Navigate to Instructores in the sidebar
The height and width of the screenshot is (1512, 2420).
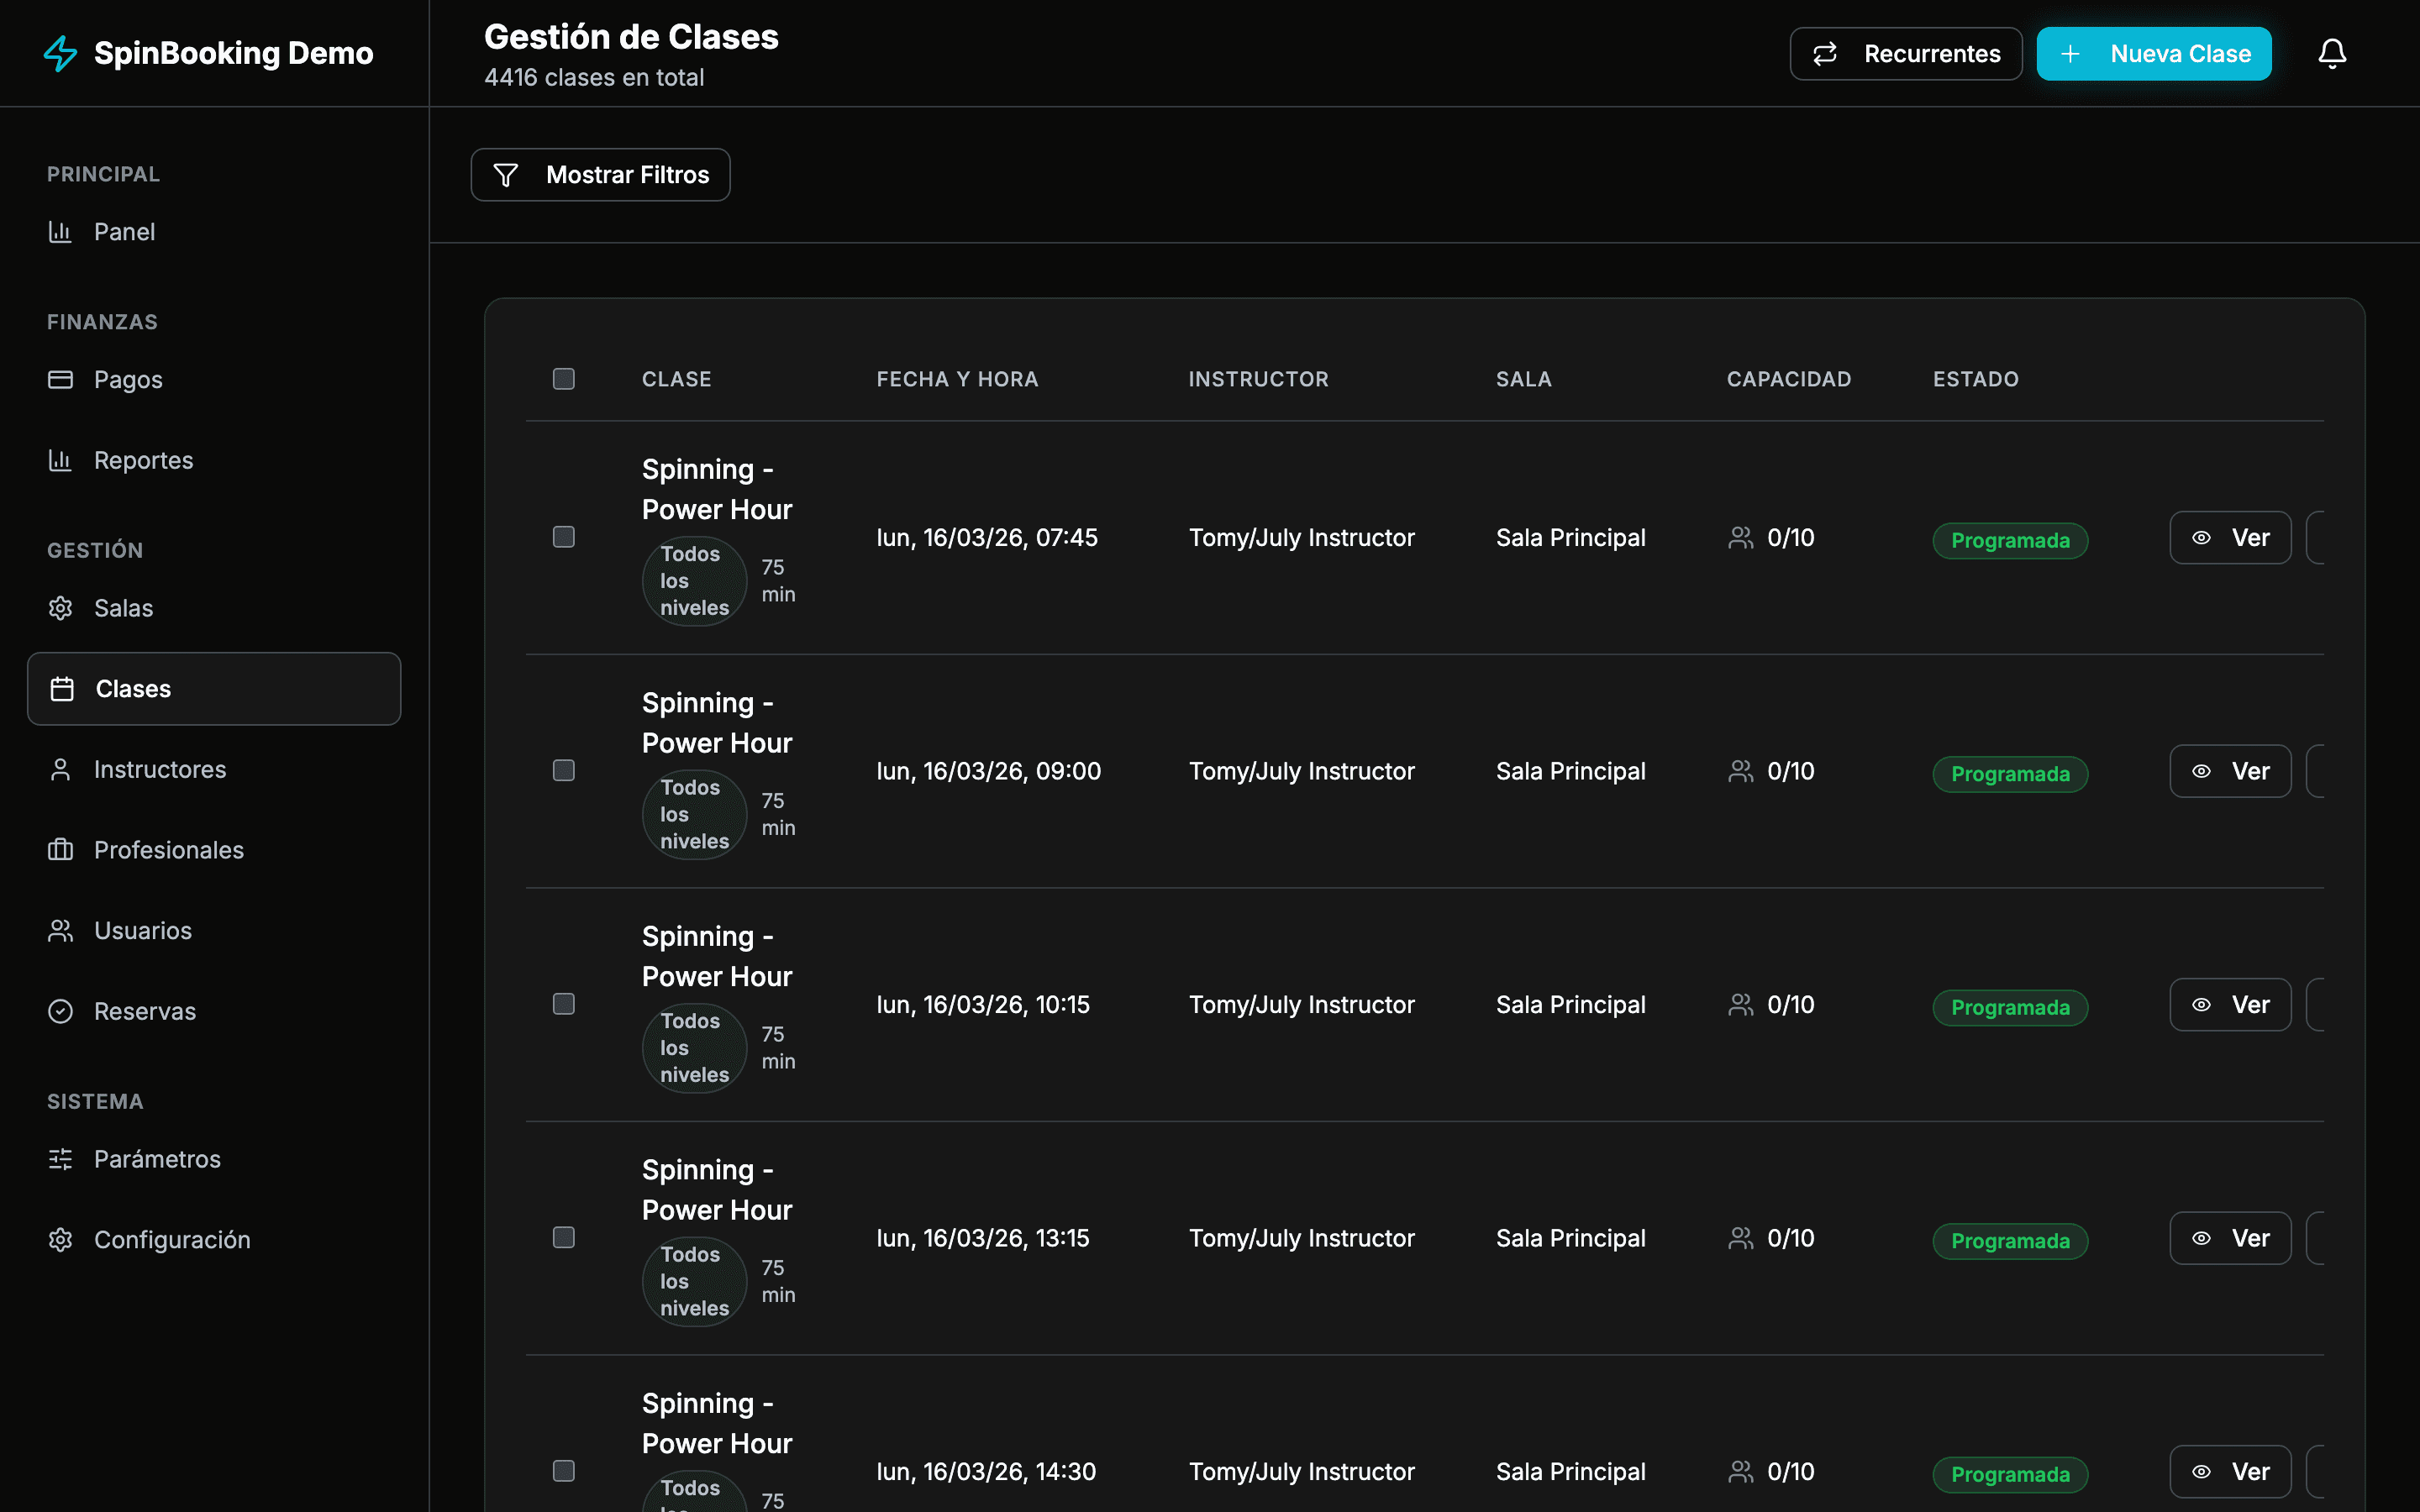click(160, 769)
